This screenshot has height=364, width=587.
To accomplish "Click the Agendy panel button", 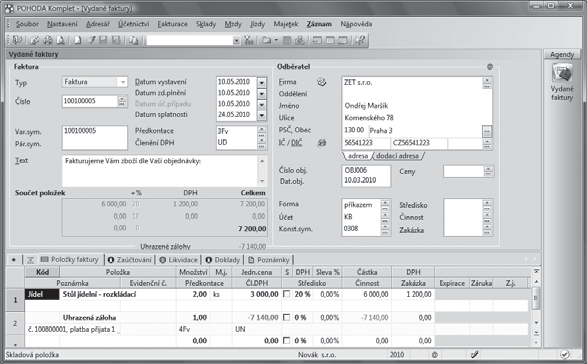I will pyautogui.click(x=562, y=54).
